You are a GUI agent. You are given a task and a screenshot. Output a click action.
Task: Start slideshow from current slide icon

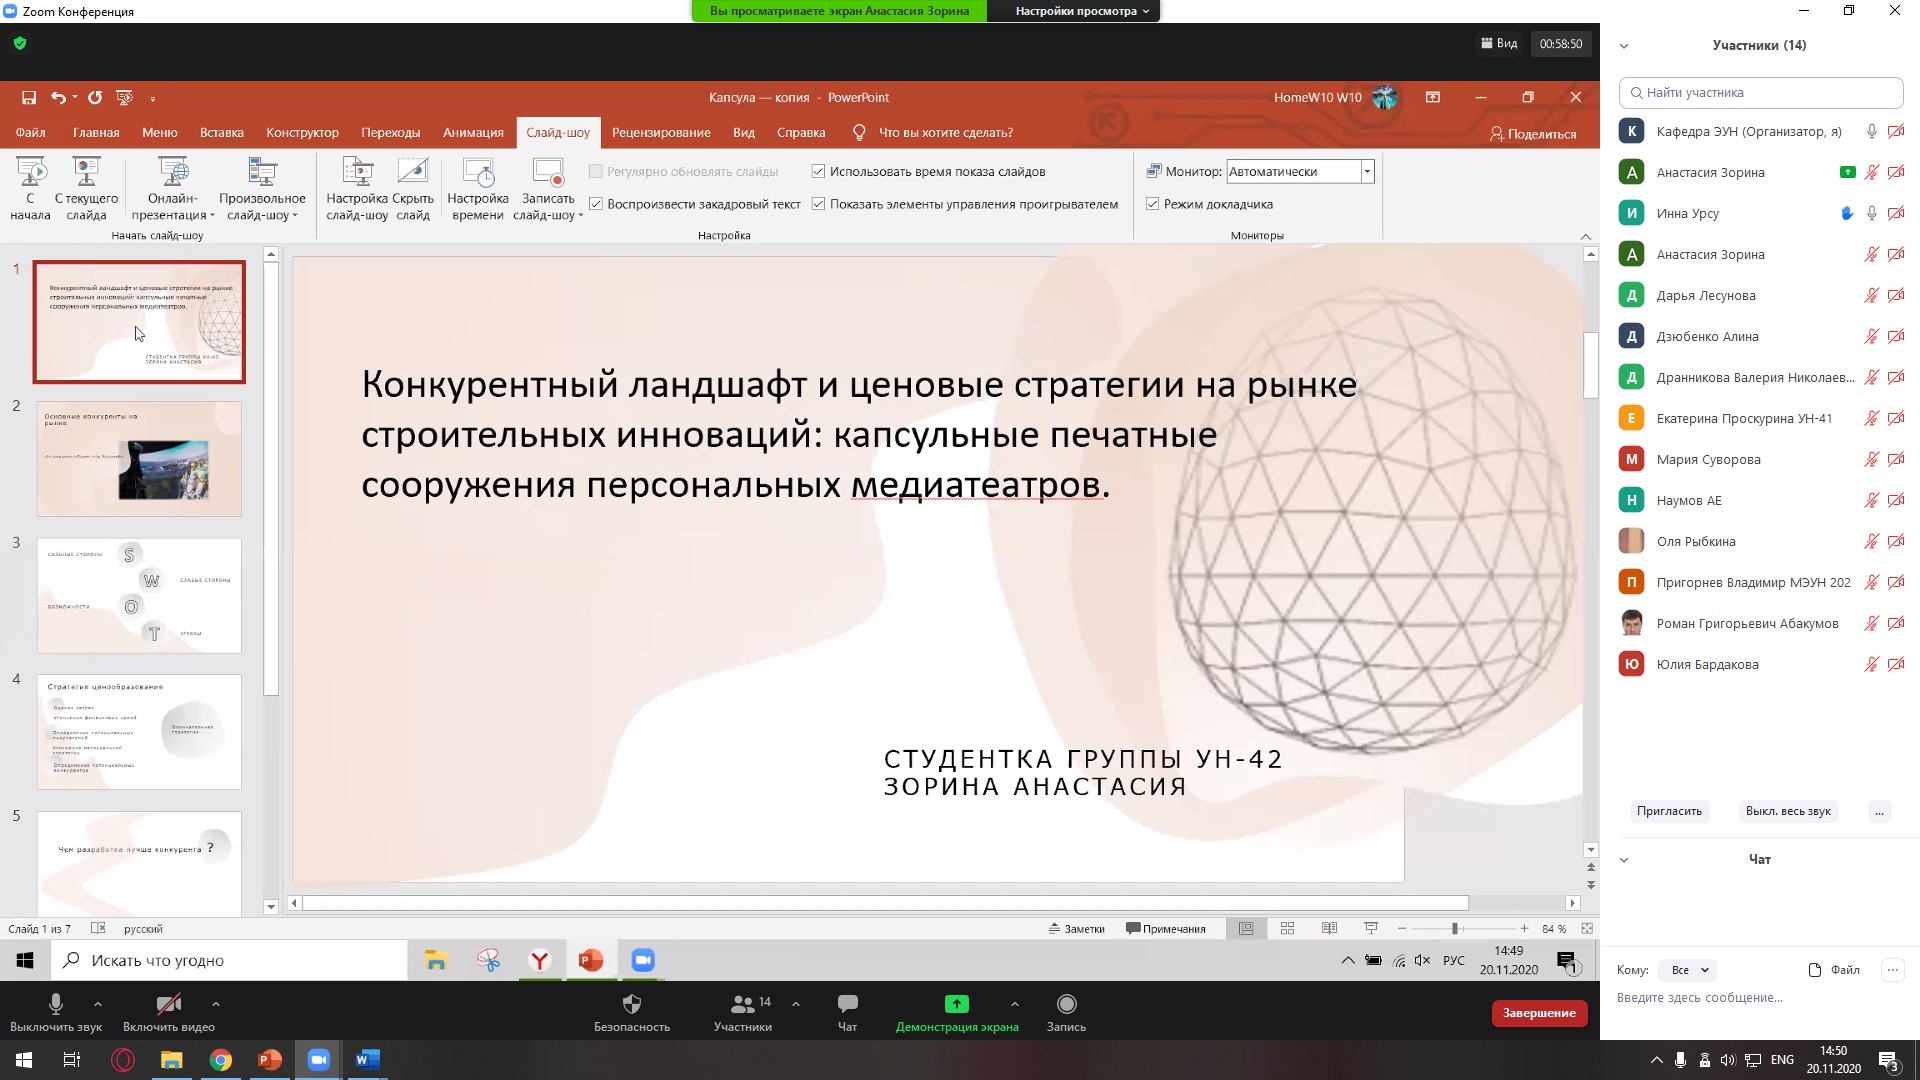pos(86,172)
